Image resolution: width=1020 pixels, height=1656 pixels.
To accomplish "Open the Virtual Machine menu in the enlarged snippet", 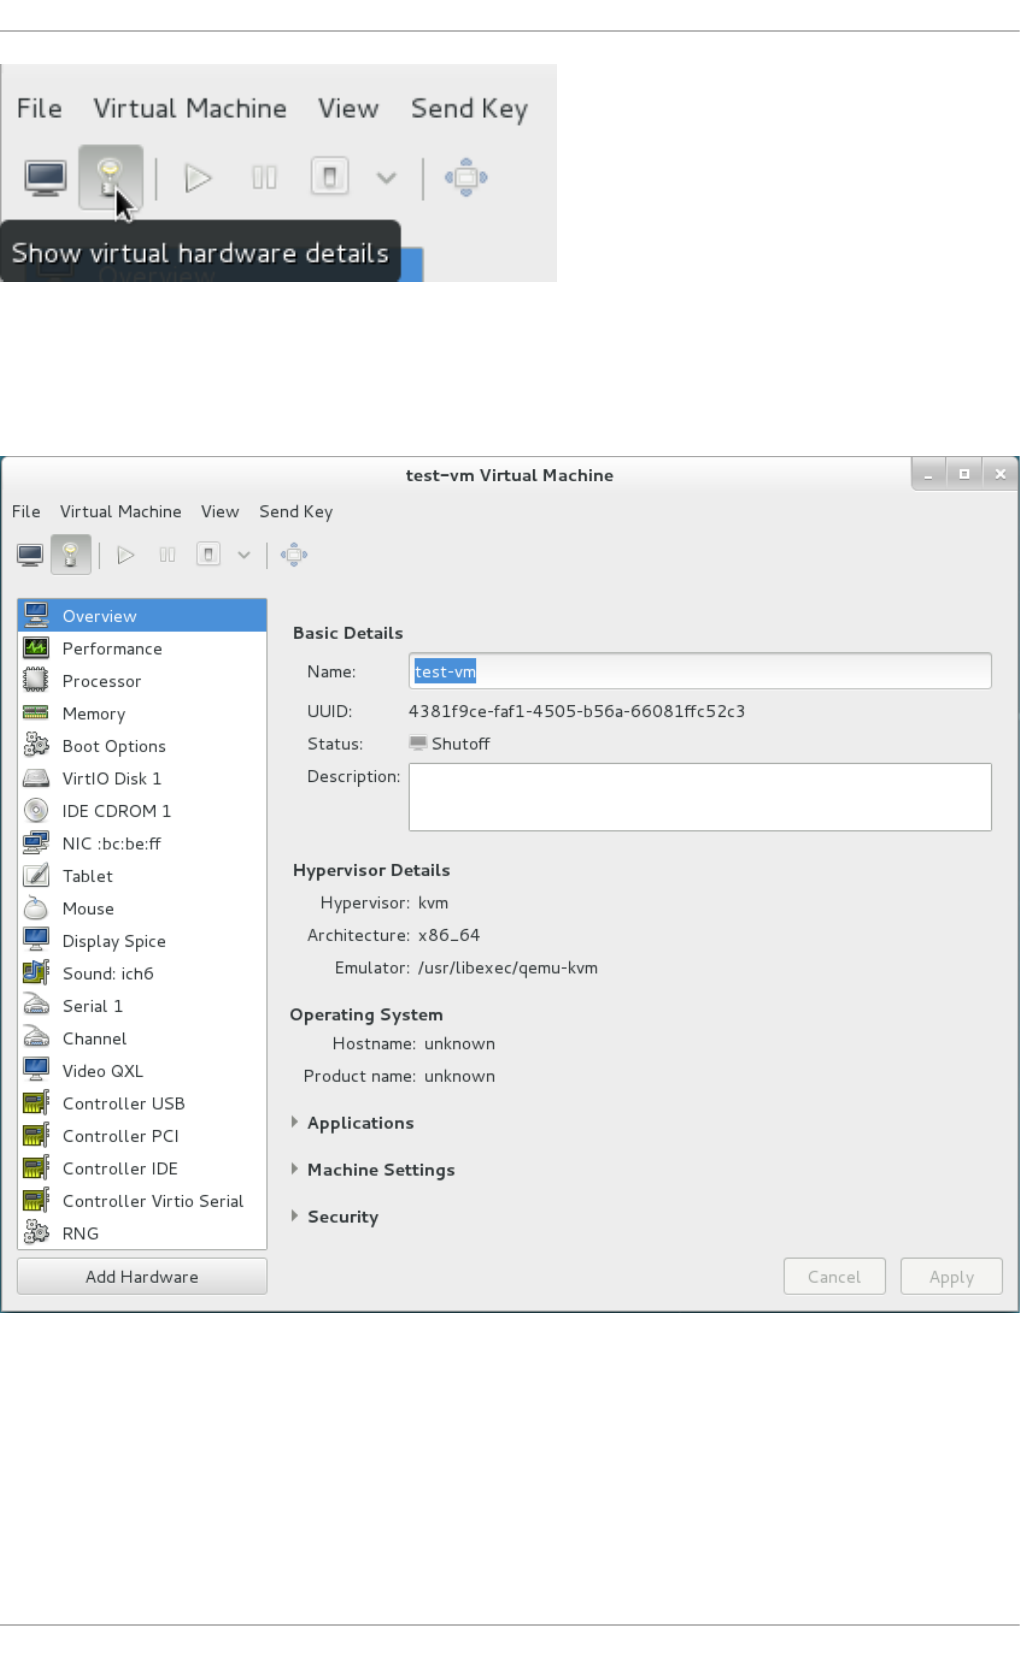I will click(190, 109).
